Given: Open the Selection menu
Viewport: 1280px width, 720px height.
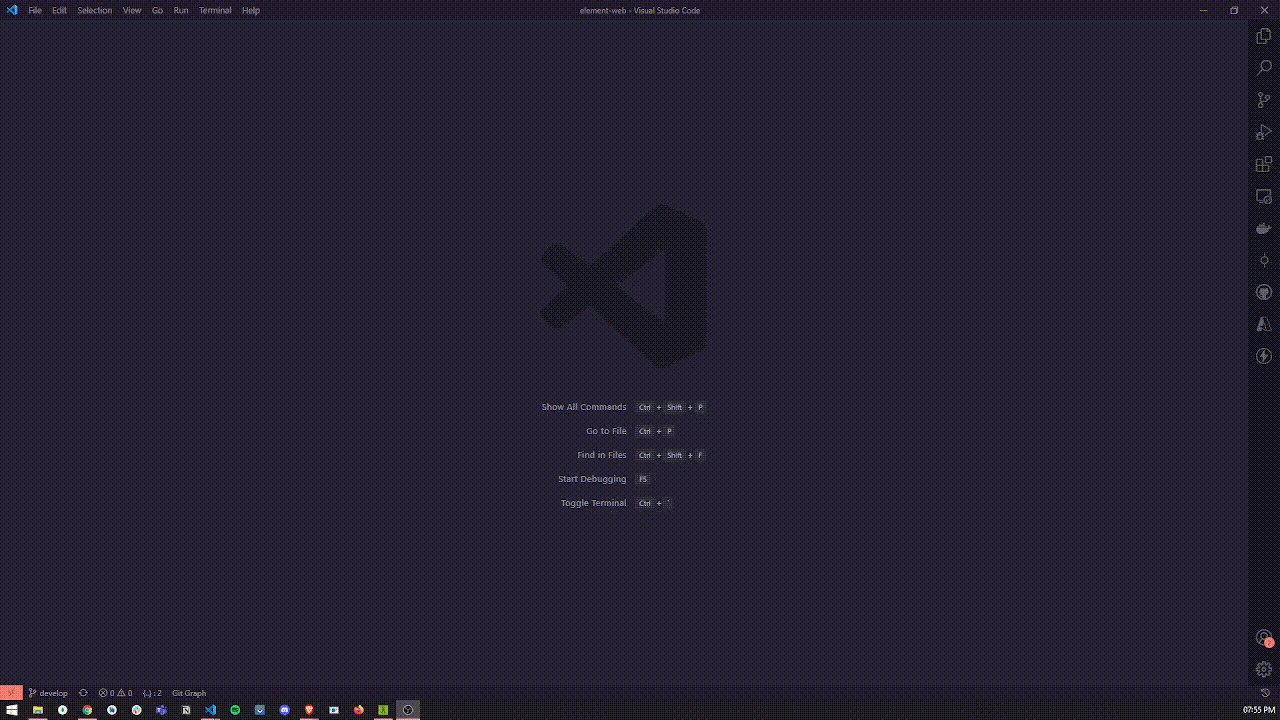Looking at the screenshot, I should pyautogui.click(x=95, y=10).
